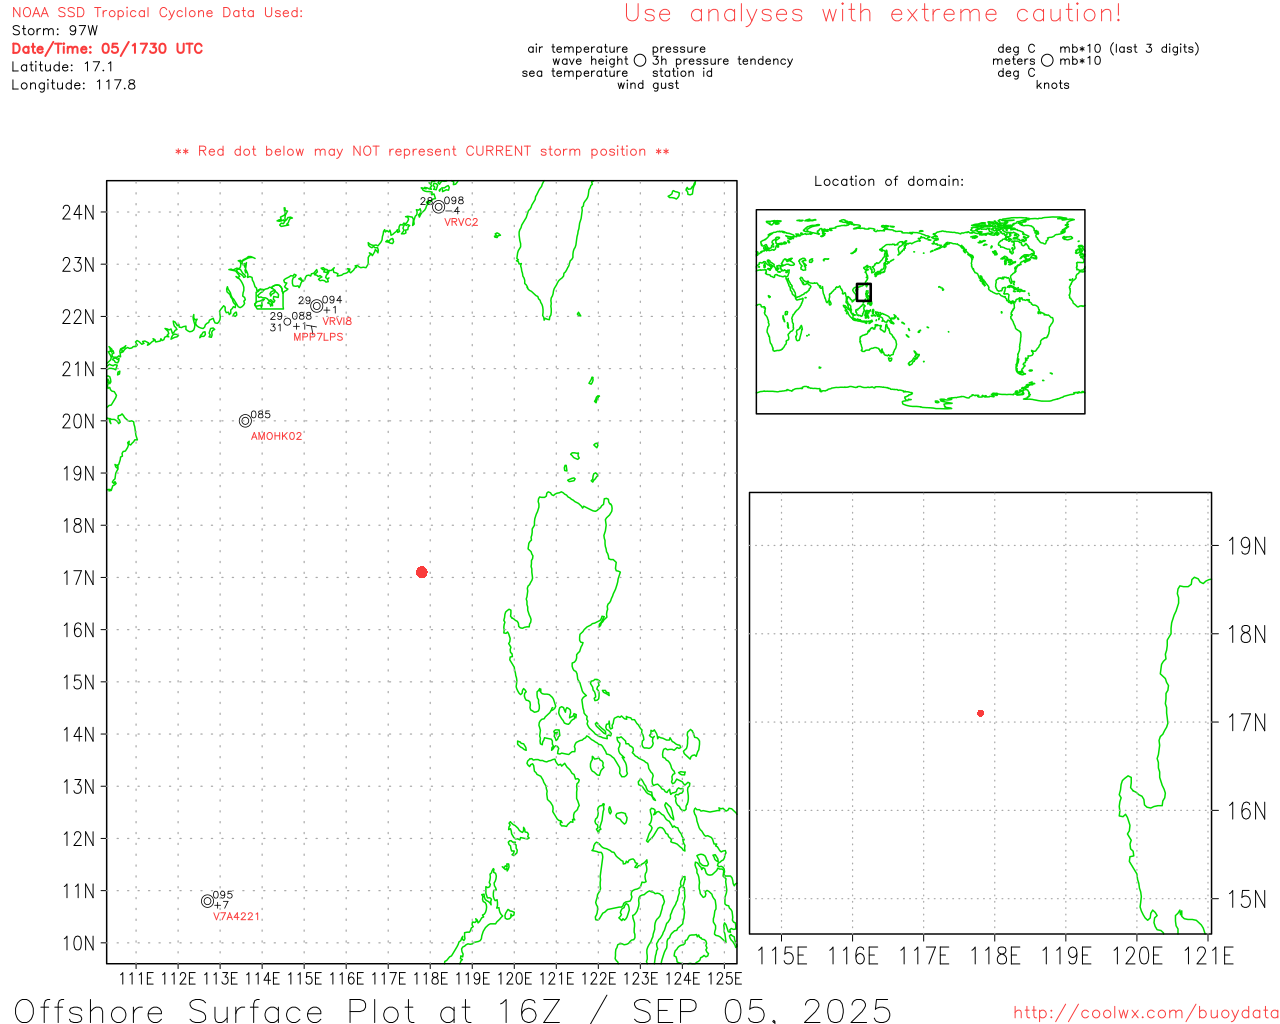Image resolution: width=1280 pixels, height=1024 pixels.
Task: Click the red dot disclaimer text line
Action: [x=422, y=151]
